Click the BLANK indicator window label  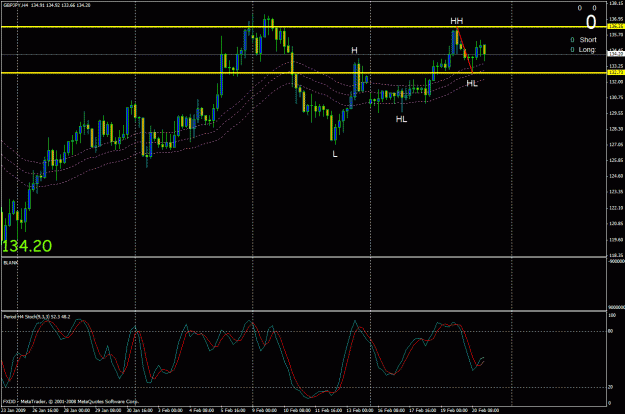point(11,263)
